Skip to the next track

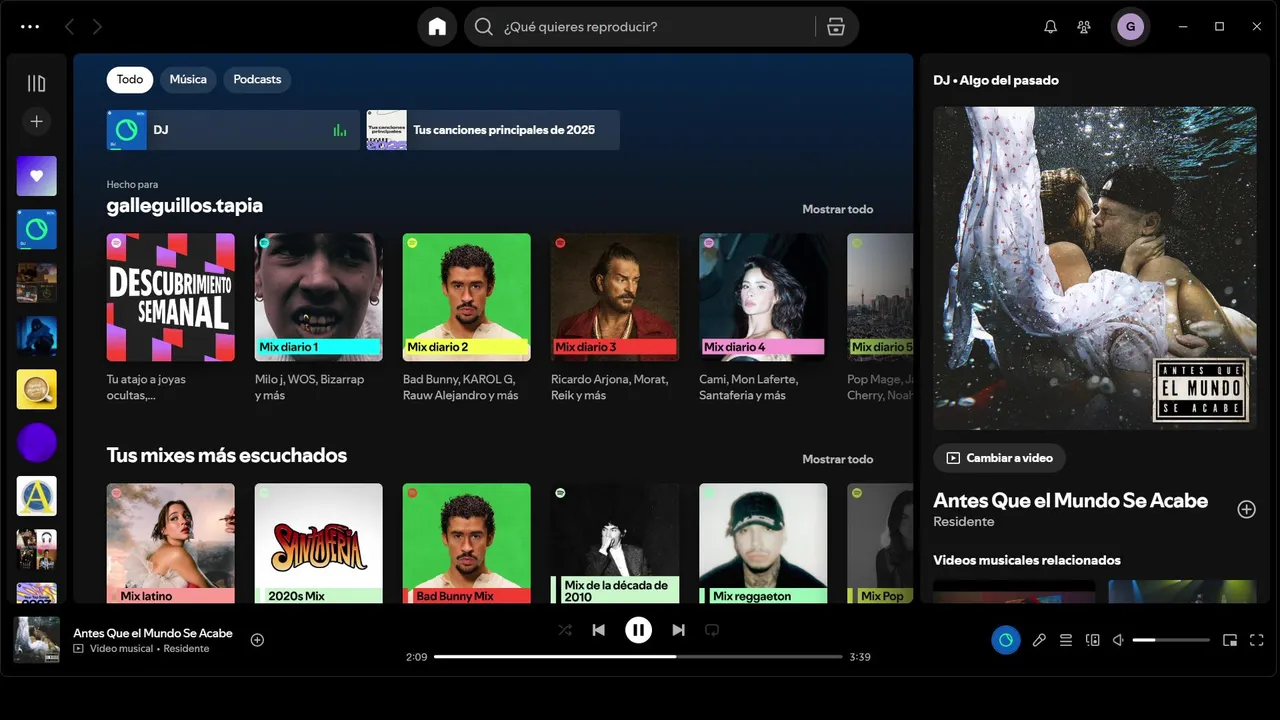coord(679,630)
